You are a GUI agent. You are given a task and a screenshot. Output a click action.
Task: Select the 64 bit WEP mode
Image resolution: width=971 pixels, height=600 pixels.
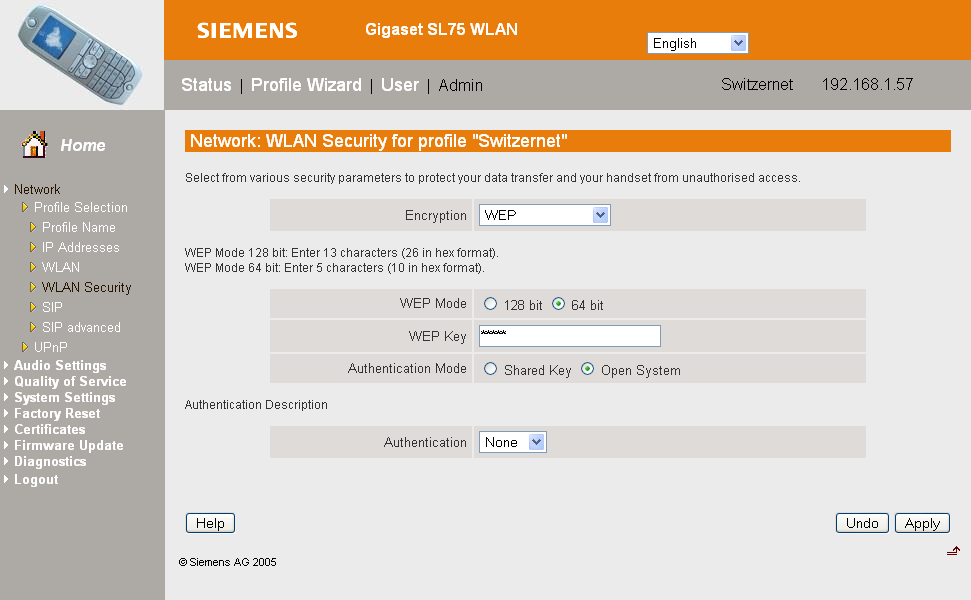point(559,304)
